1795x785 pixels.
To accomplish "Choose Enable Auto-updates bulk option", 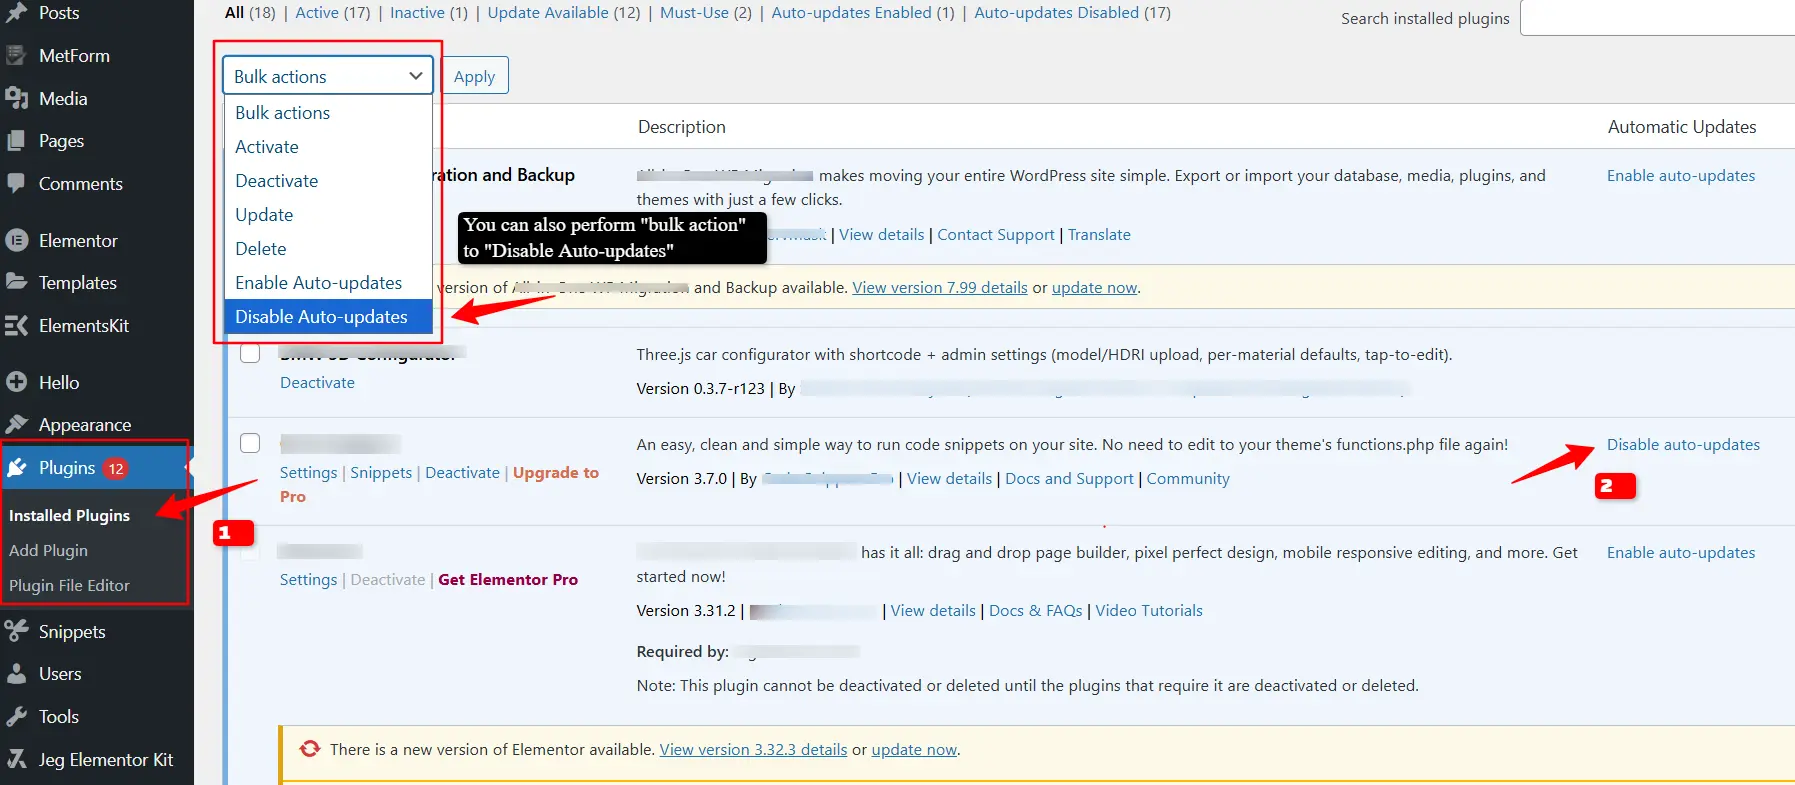I will pyautogui.click(x=328, y=283).
